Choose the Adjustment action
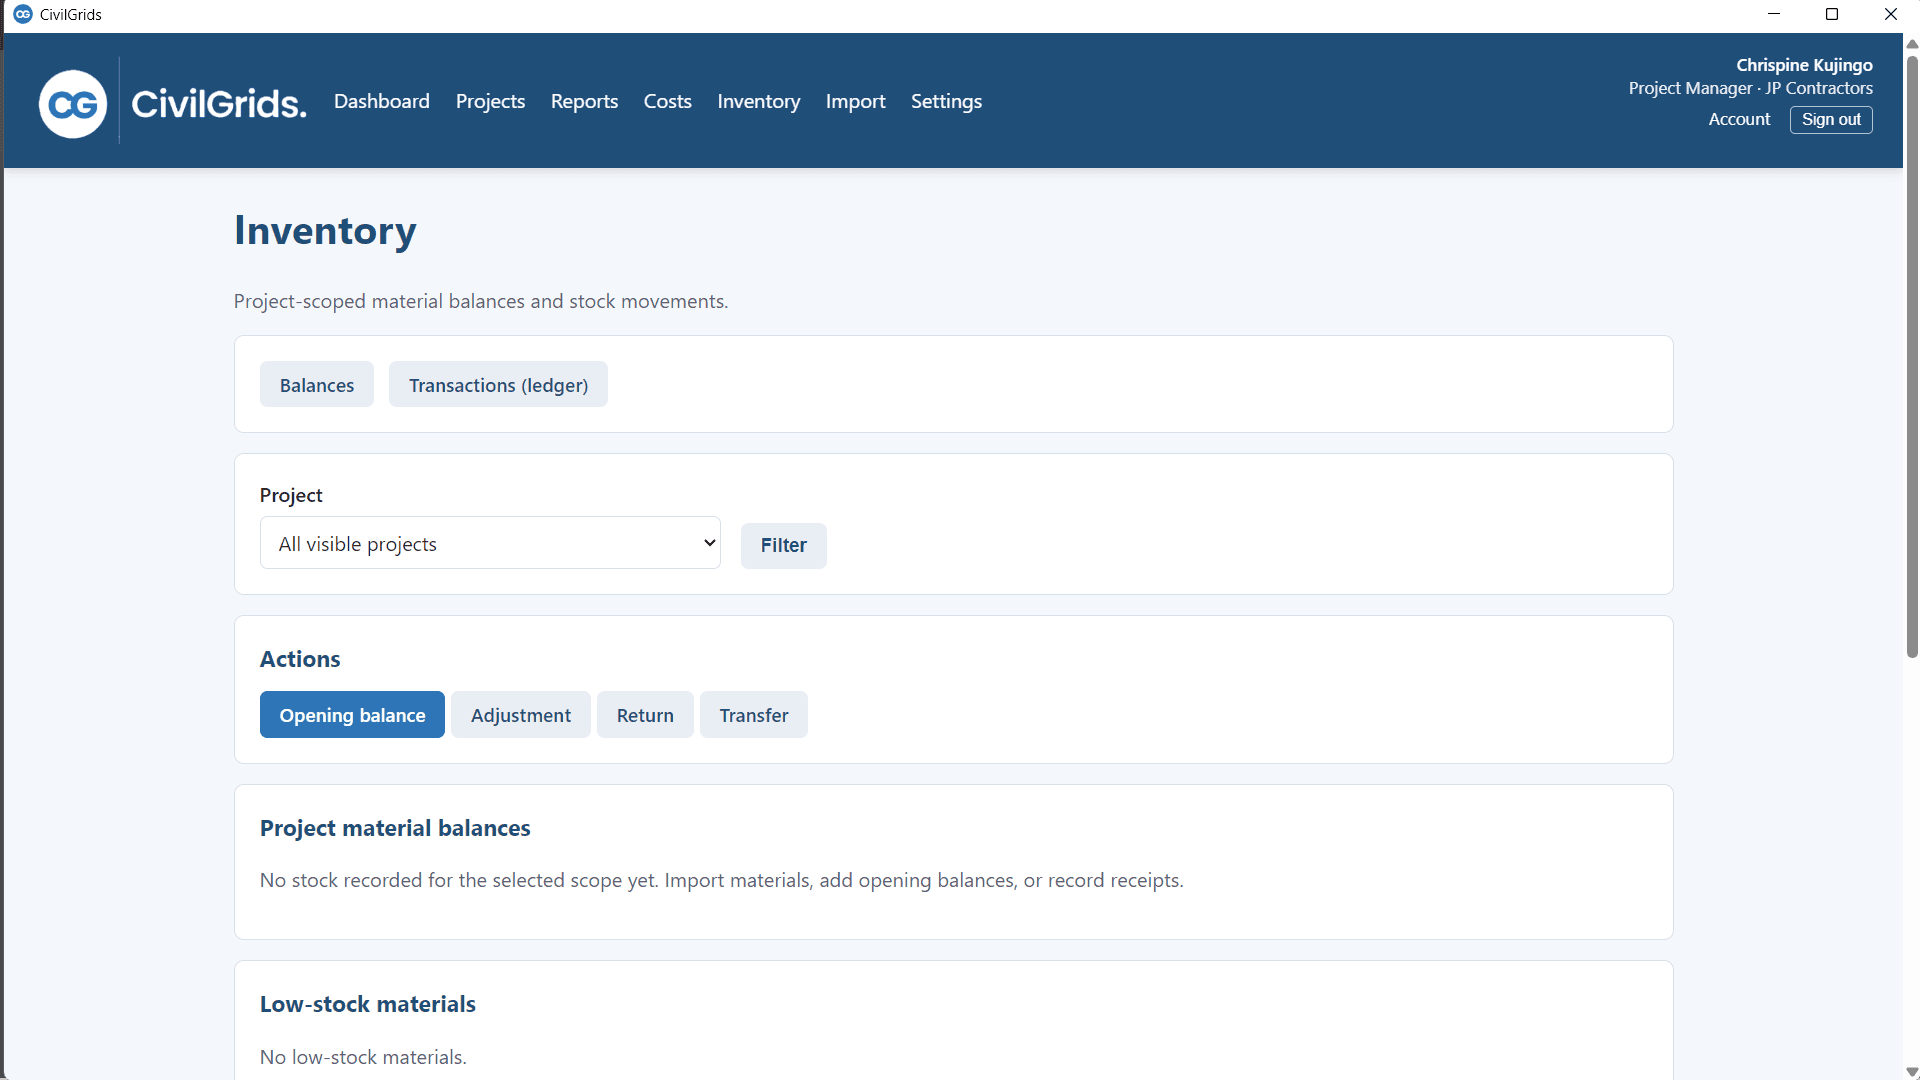 521,715
